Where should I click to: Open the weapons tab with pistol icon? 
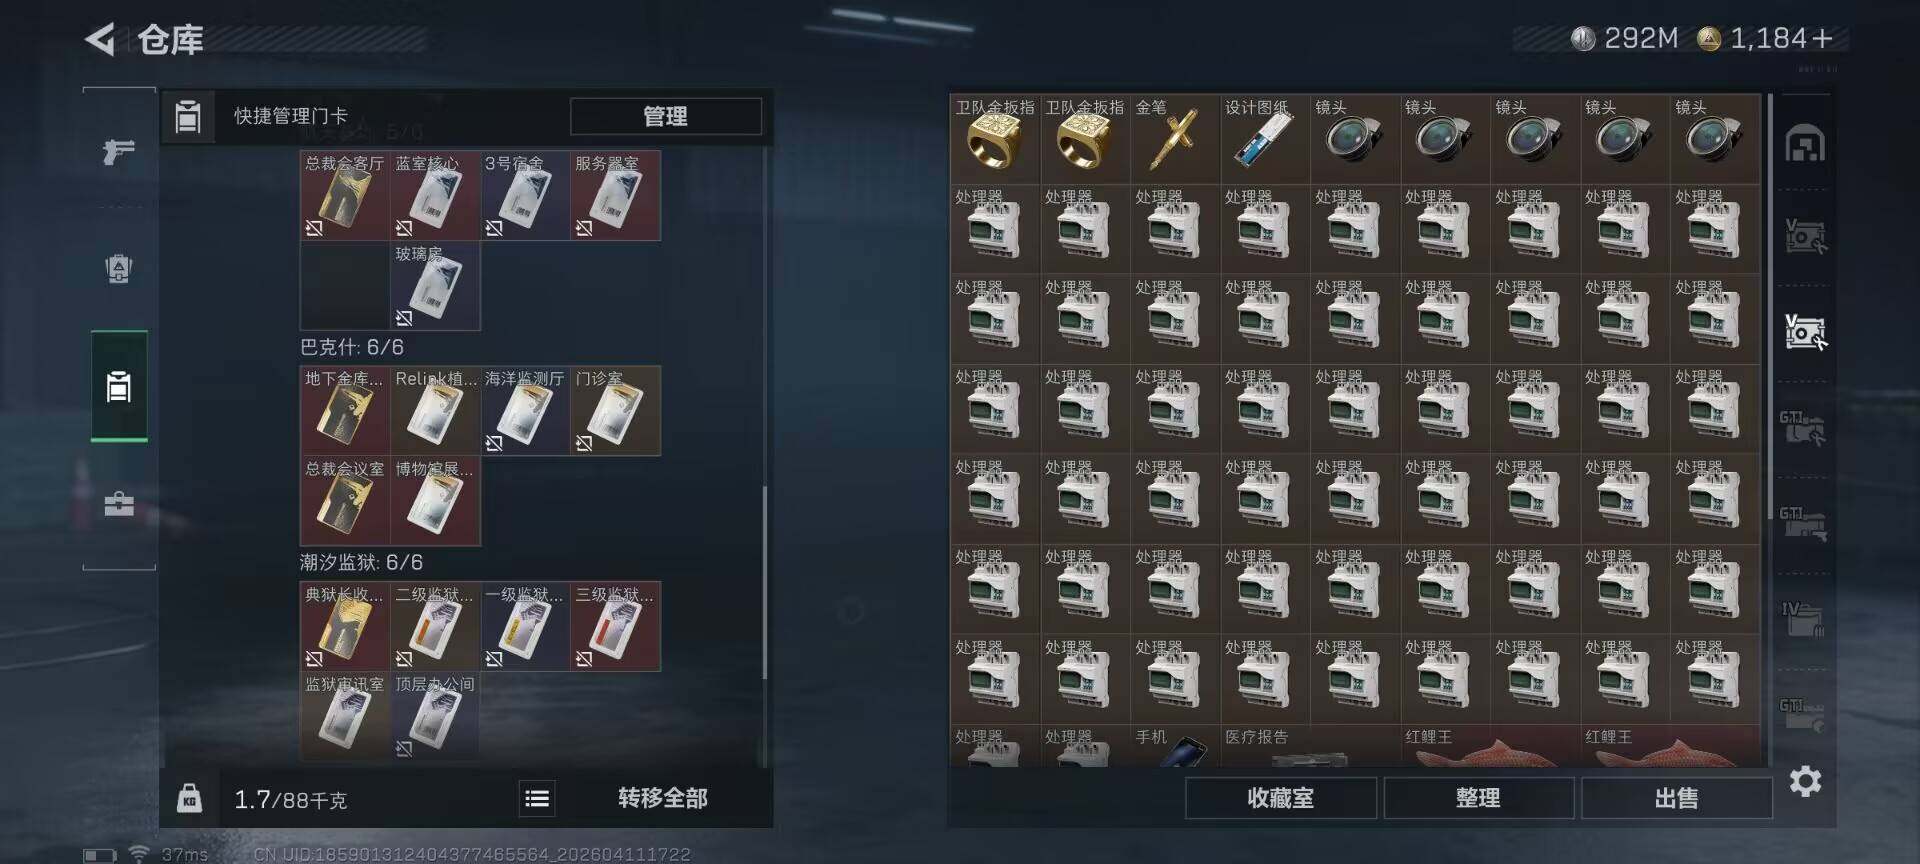pos(119,152)
